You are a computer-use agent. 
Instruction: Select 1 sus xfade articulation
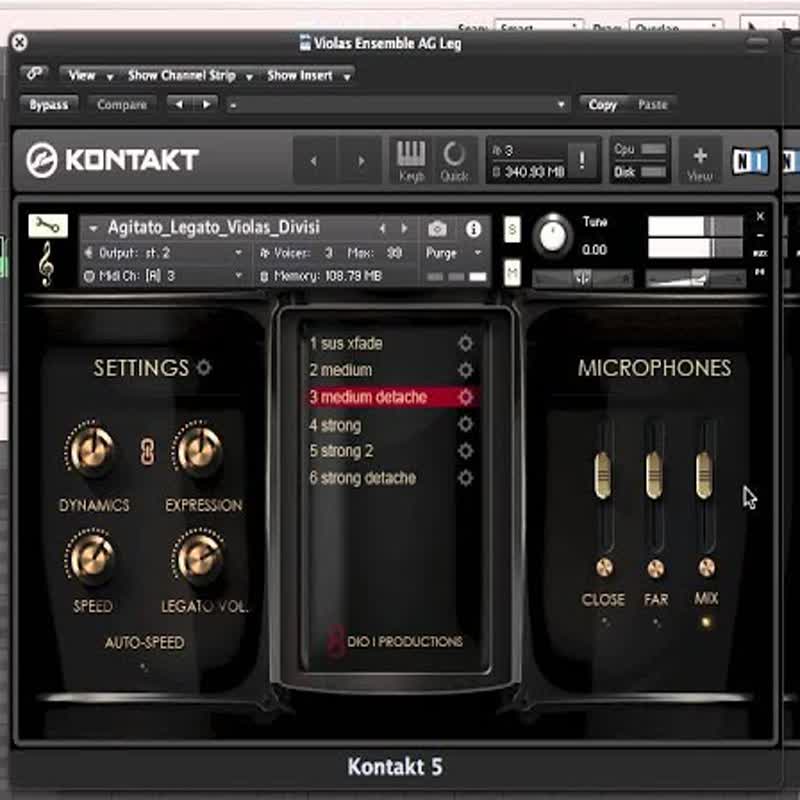point(346,343)
